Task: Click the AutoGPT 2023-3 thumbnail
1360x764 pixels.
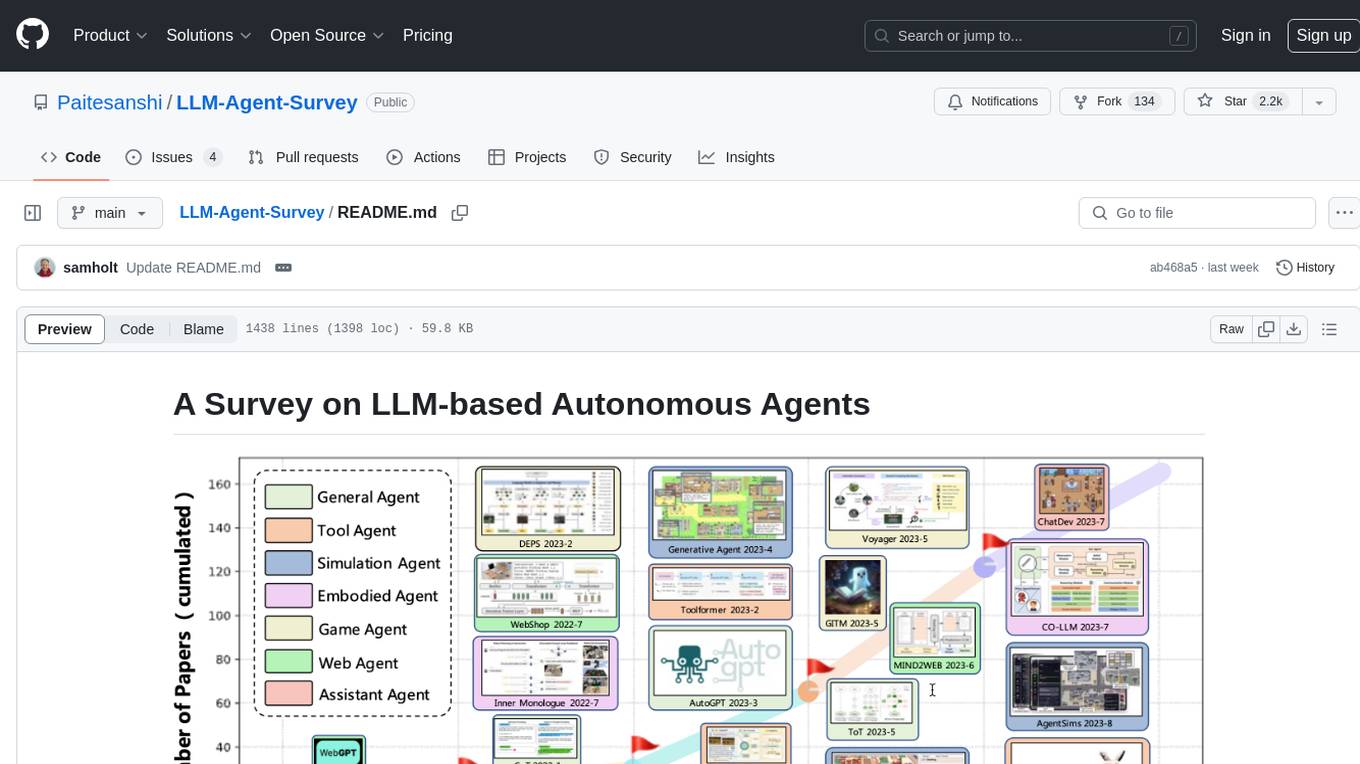Action: tap(720, 669)
